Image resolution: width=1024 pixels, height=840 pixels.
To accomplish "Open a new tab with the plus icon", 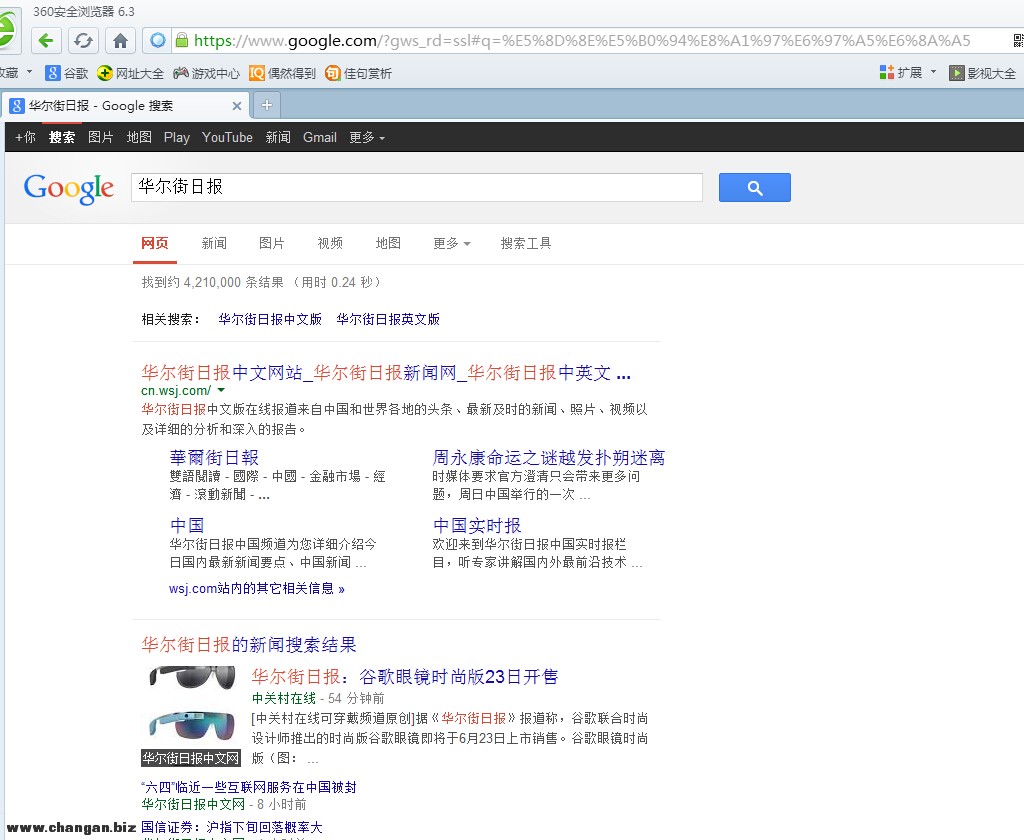I will (x=267, y=105).
